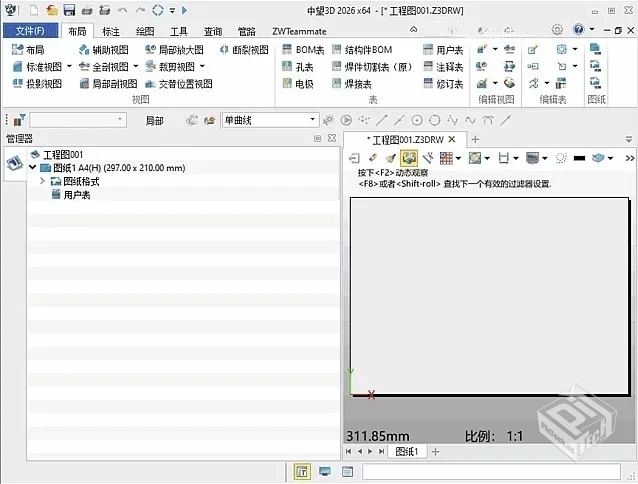This screenshot has width=638, height=484.
Task: Insert a 注释表 annotation table
Action: click(x=443, y=67)
